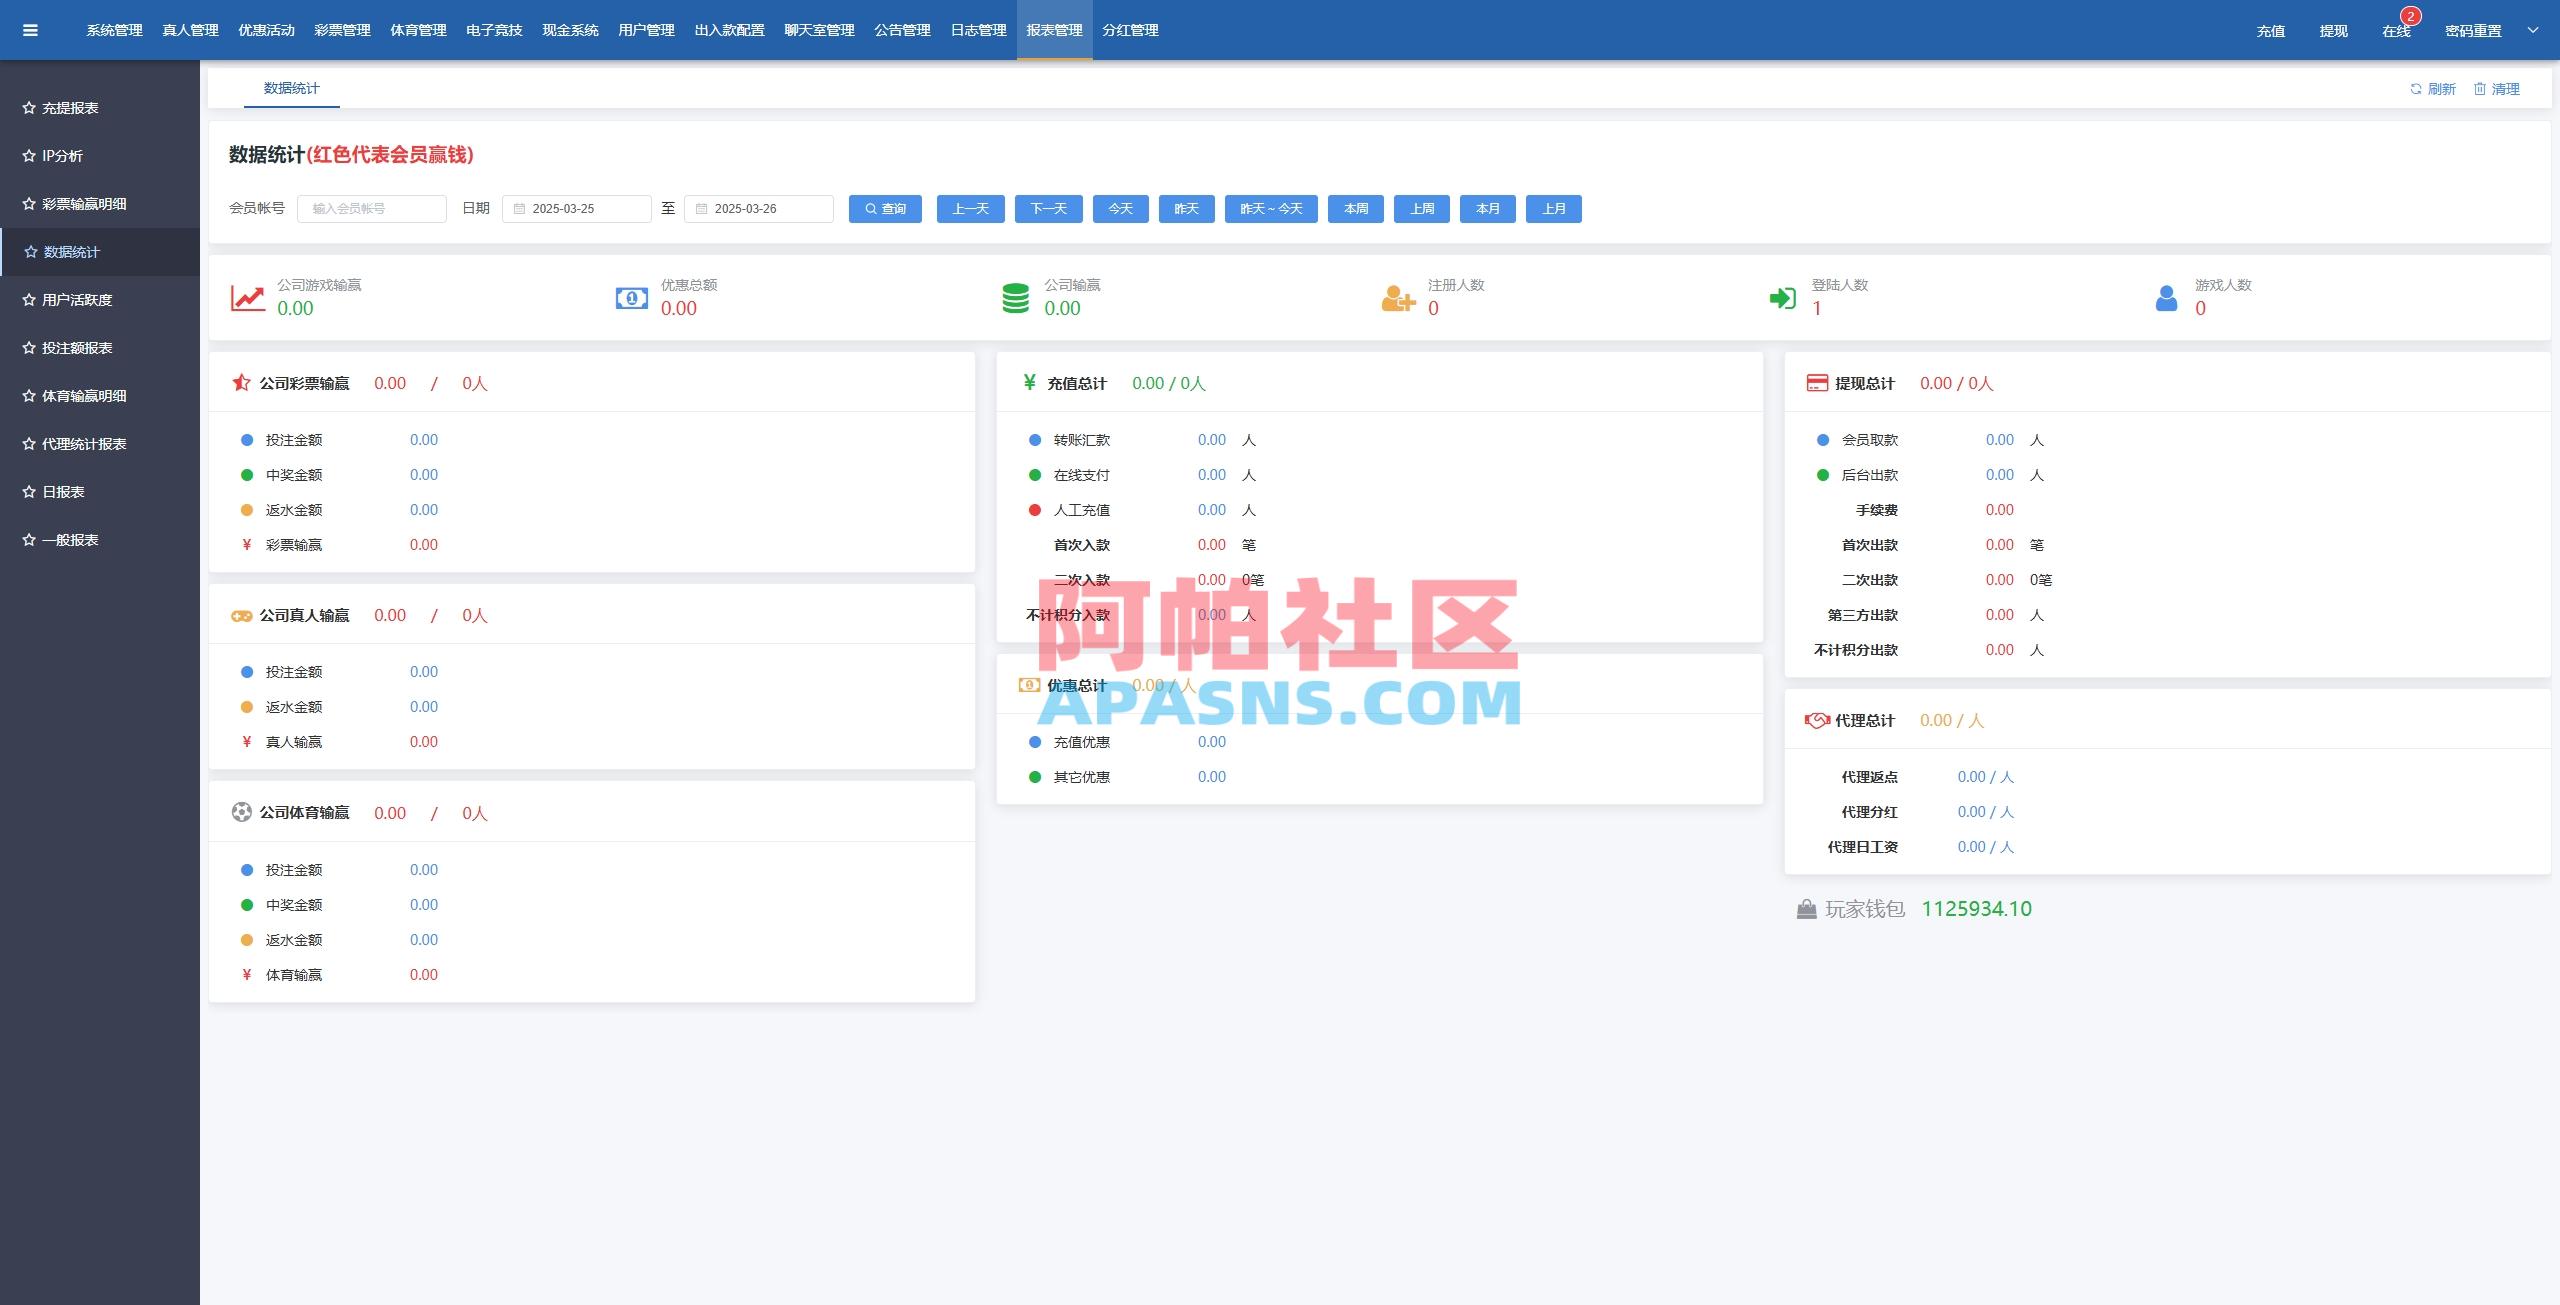
Task: Open 在线 link with badge
Action: coord(2396,31)
